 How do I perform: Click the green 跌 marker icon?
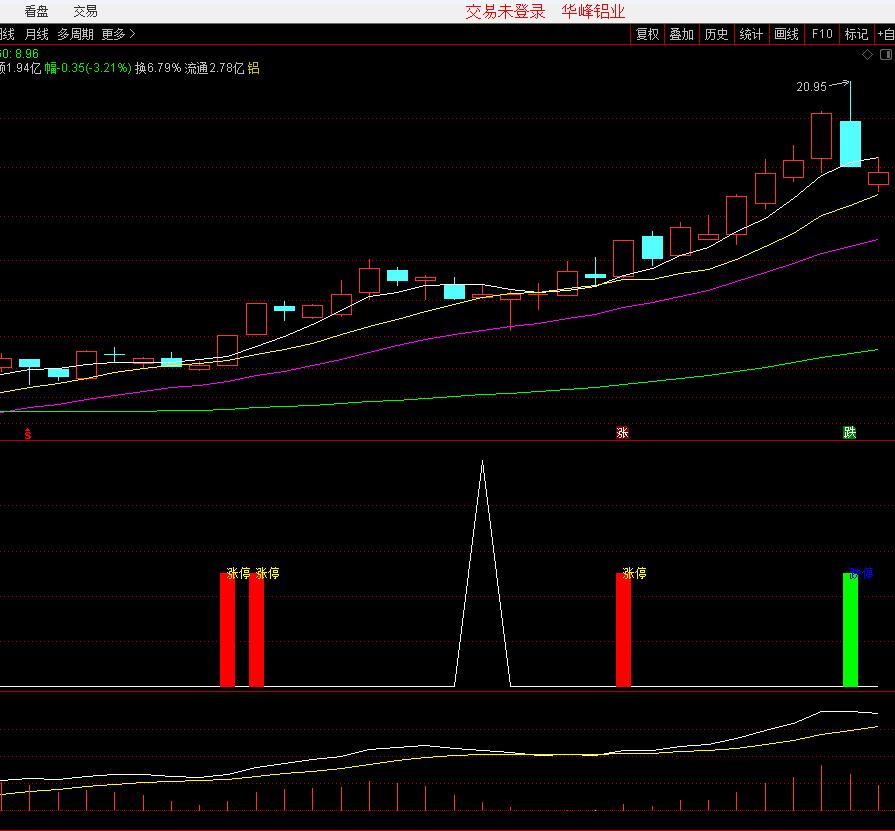click(849, 433)
